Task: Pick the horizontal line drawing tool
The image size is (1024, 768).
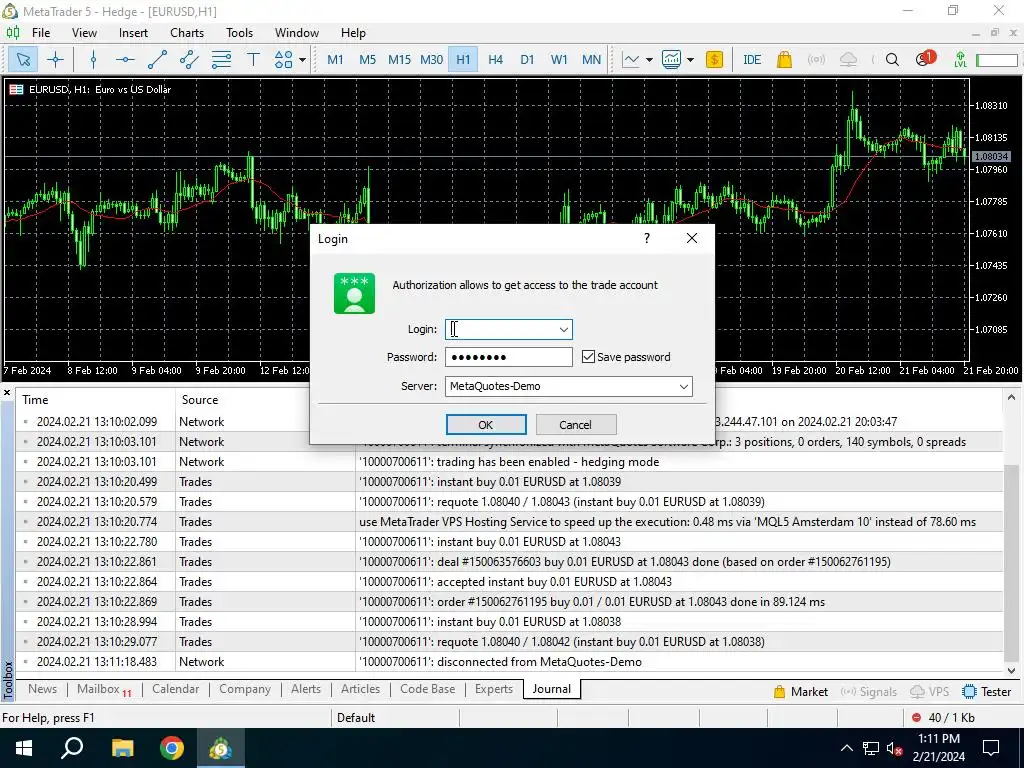Action: pos(125,60)
